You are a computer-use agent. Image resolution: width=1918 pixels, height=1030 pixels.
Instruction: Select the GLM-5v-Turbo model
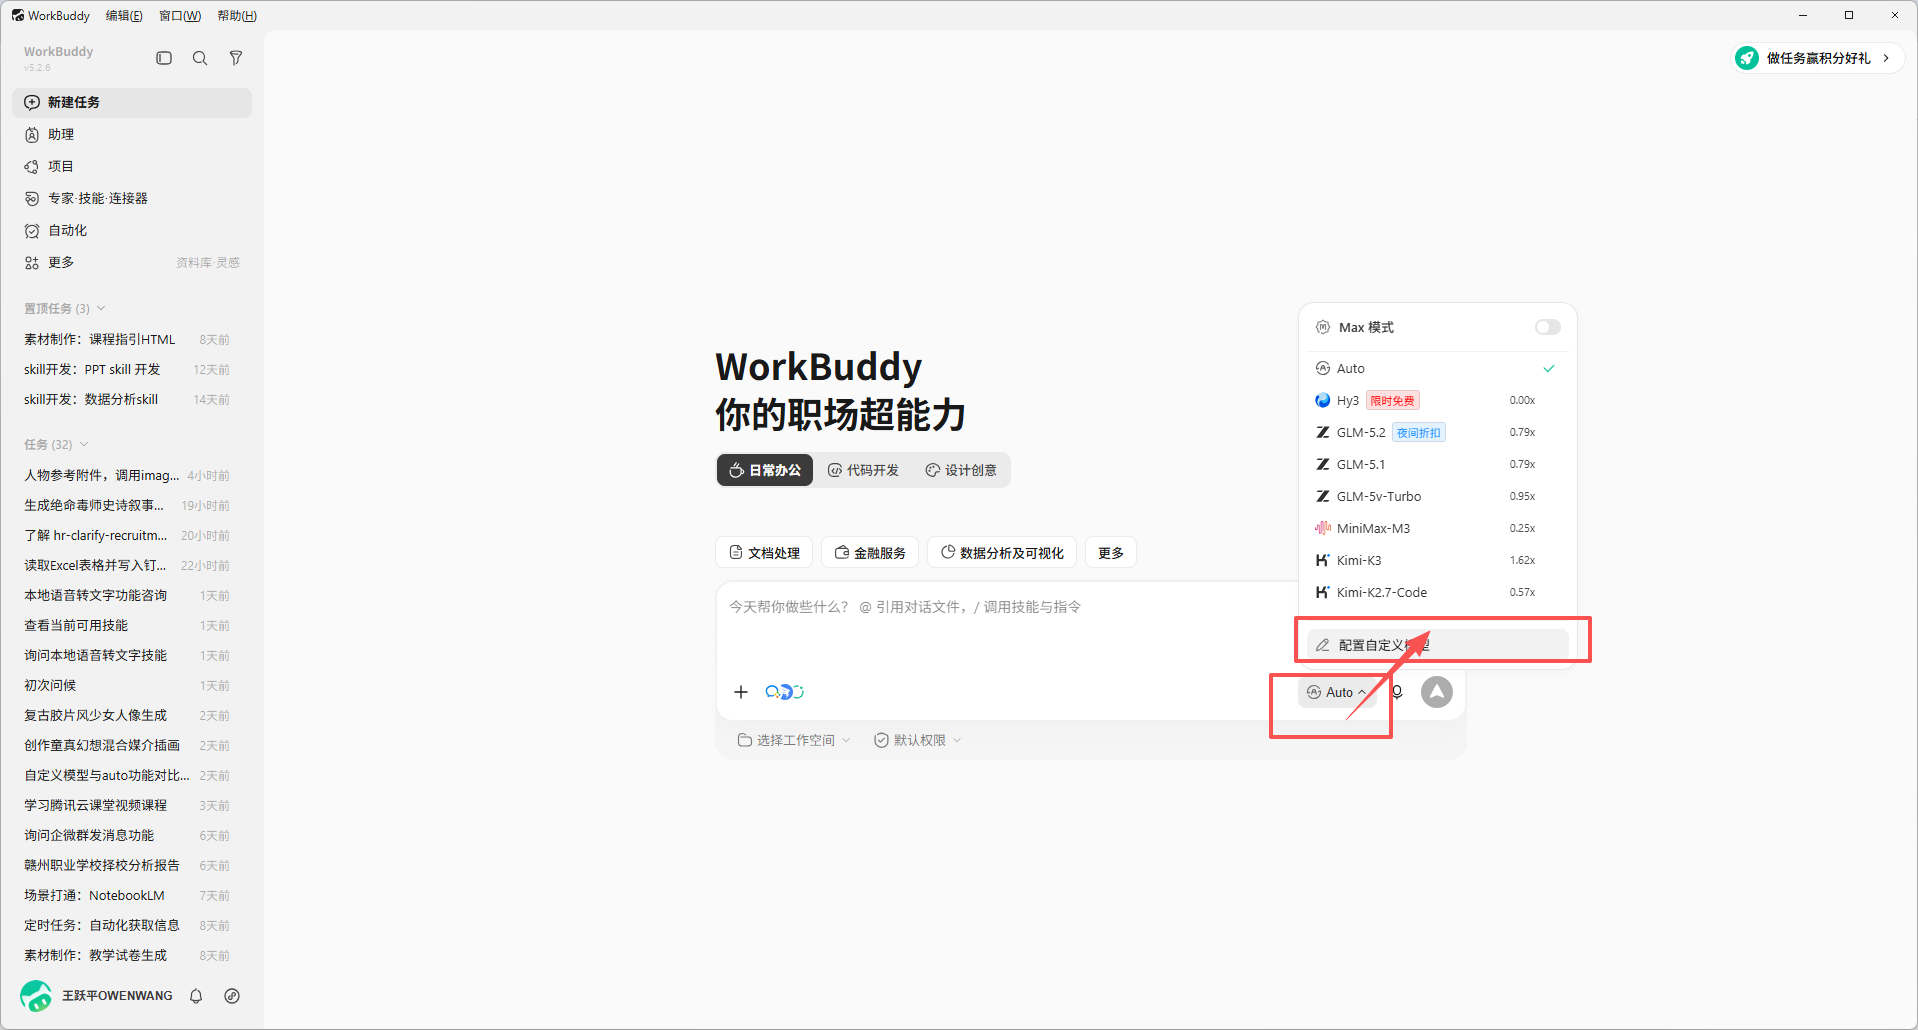[1436, 496]
